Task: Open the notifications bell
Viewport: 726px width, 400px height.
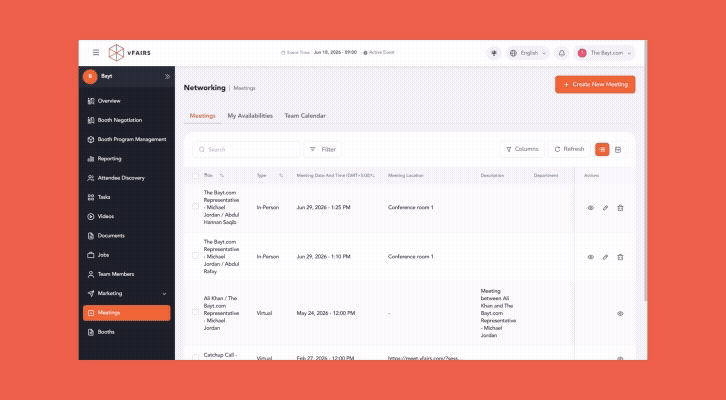Action: pos(562,53)
